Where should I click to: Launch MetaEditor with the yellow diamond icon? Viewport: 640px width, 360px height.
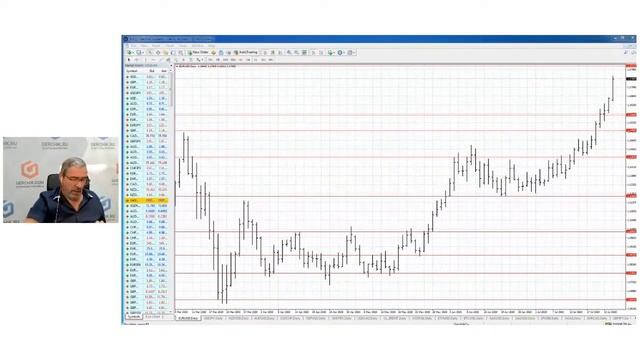tap(213, 52)
